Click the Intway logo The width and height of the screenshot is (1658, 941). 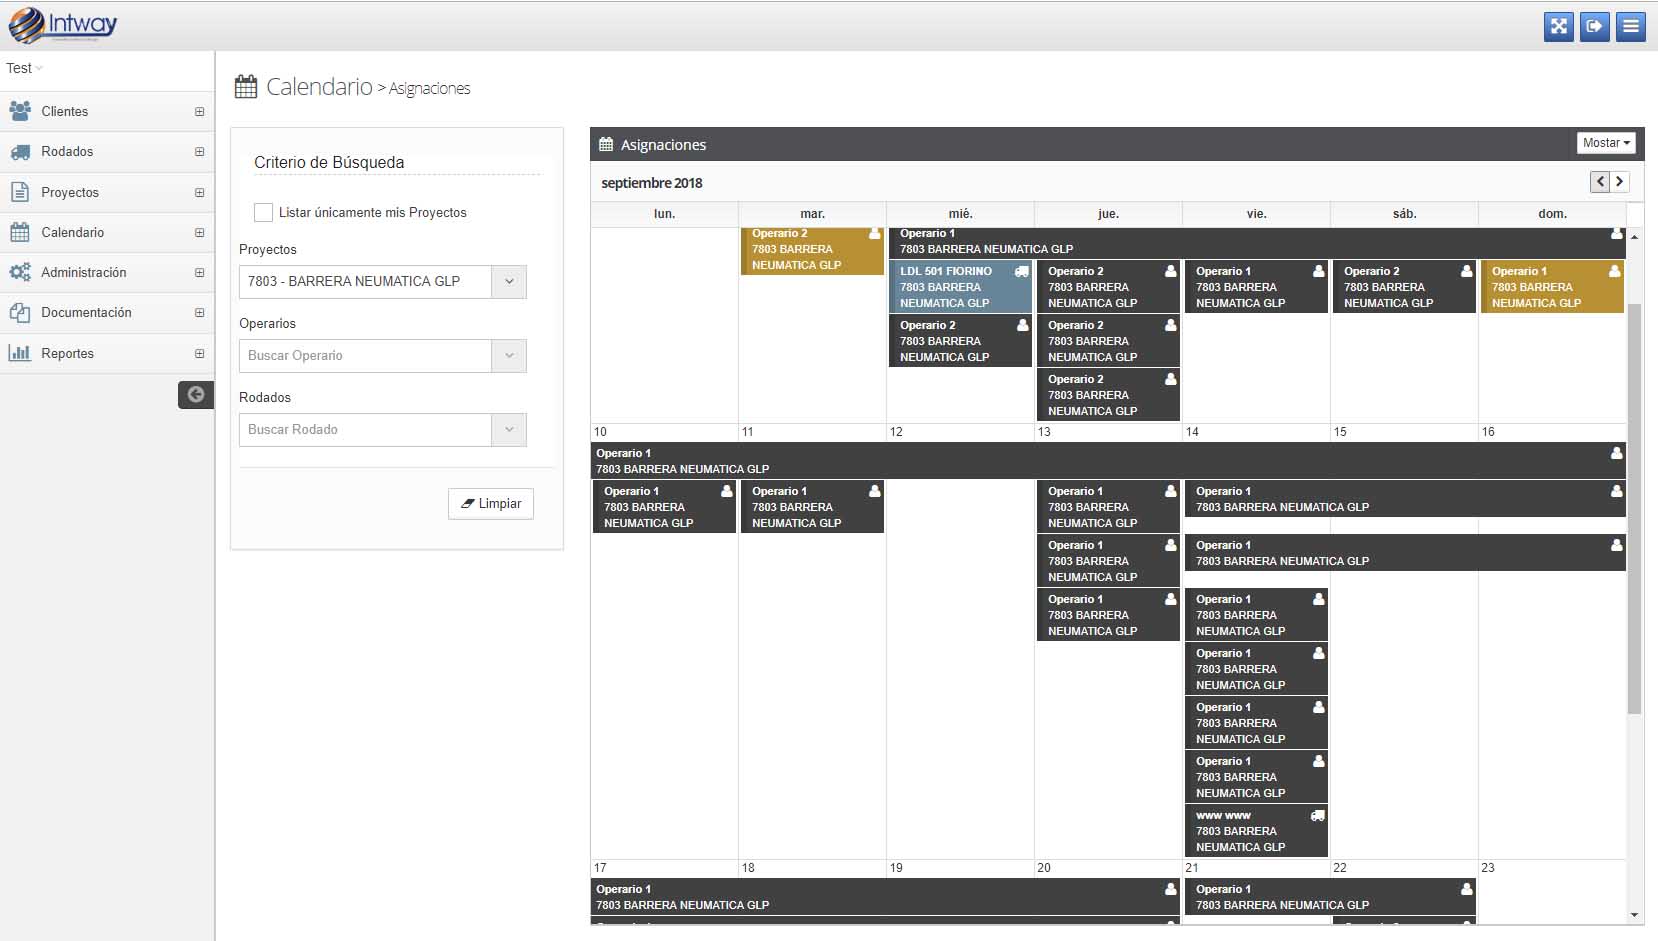(64, 25)
